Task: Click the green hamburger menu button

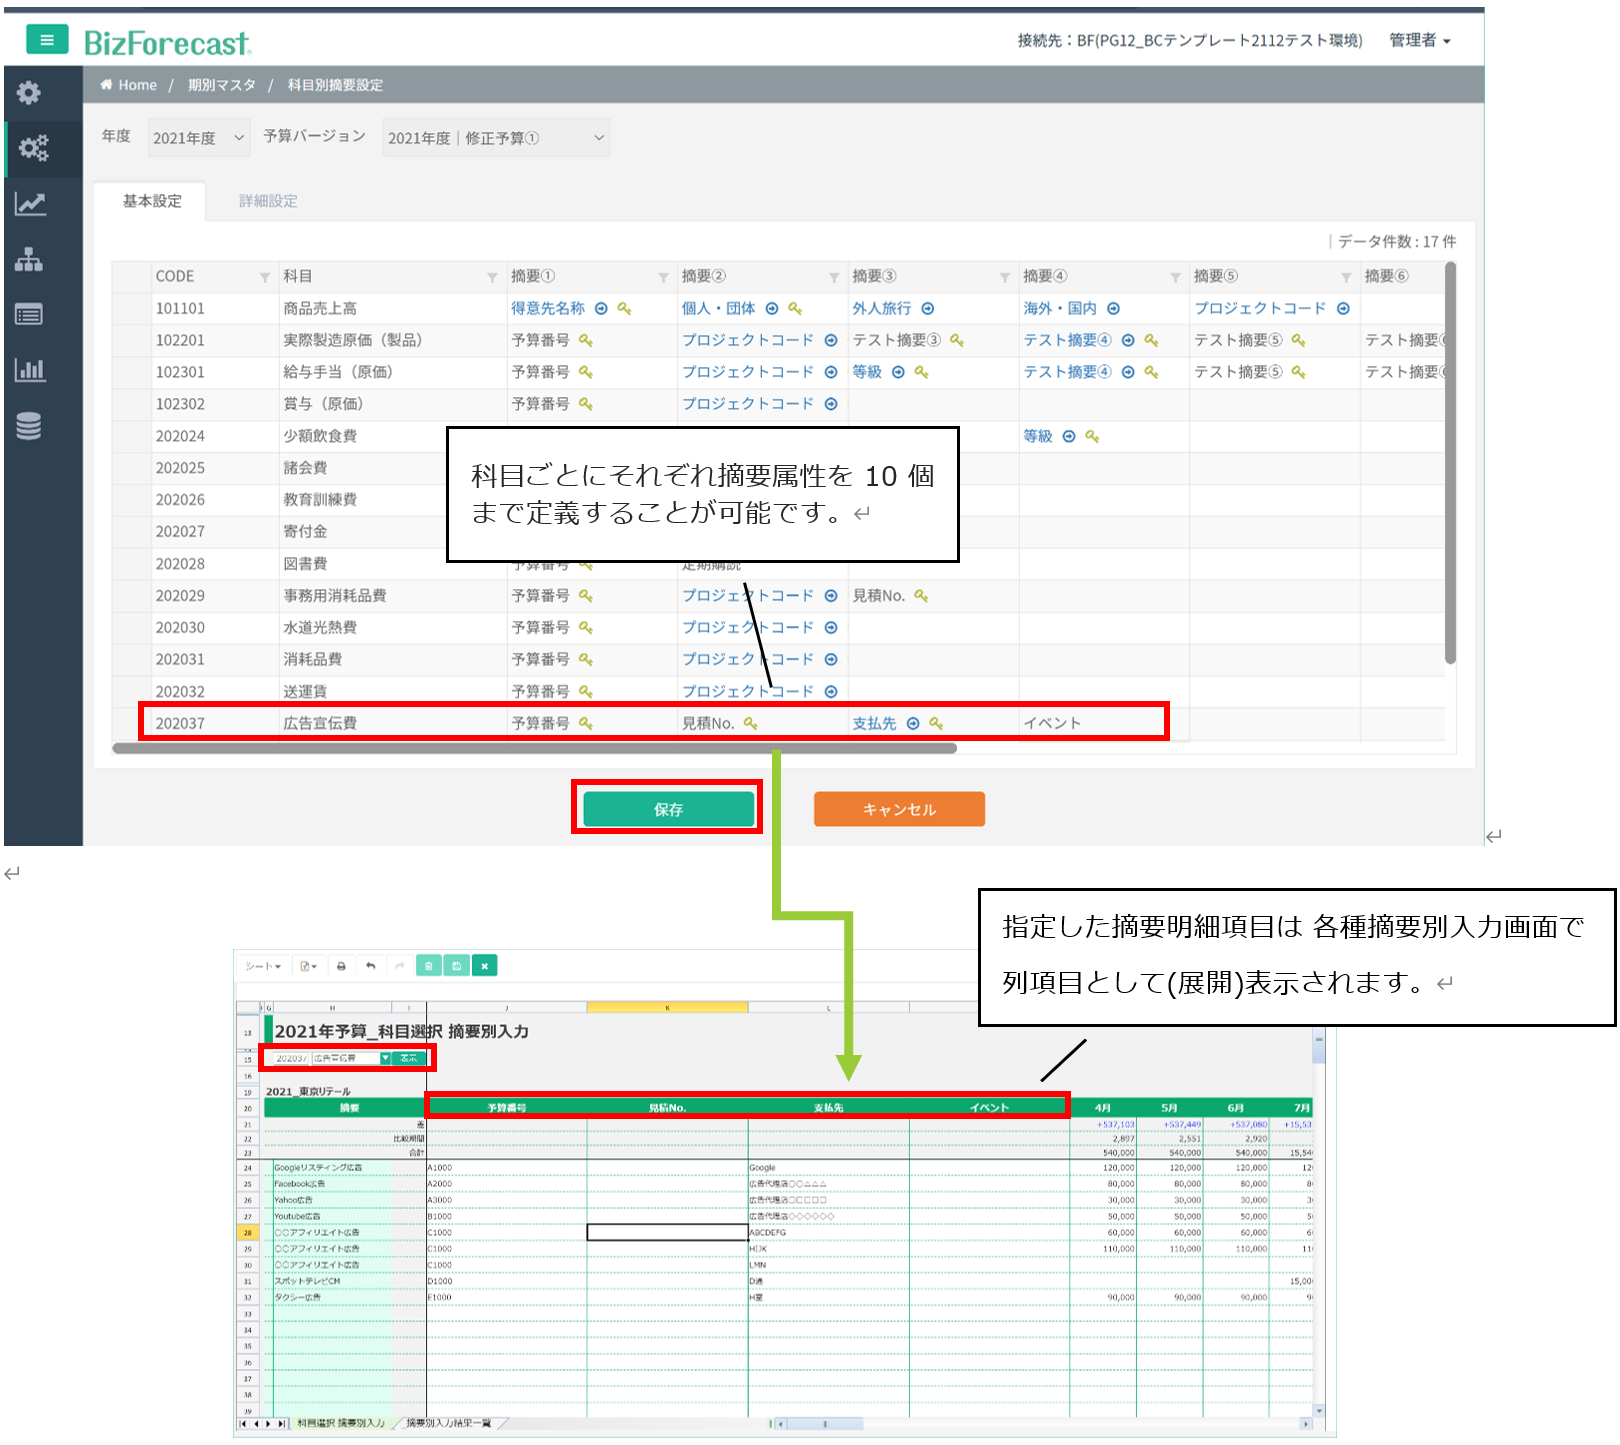Action: [47, 40]
